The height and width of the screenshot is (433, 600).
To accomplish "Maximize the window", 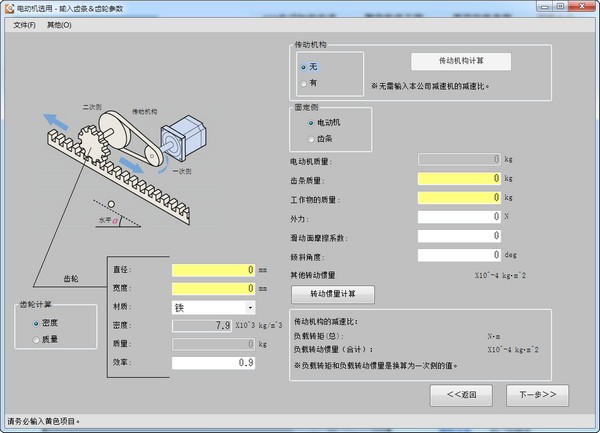I will (x=560, y=6).
